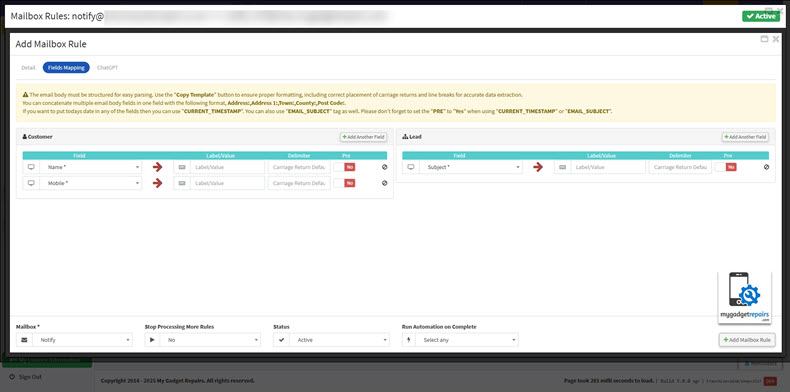Viewport: 790px width, 392px height.
Task: Click the remove icon on the Mobile row
Action: [384, 183]
